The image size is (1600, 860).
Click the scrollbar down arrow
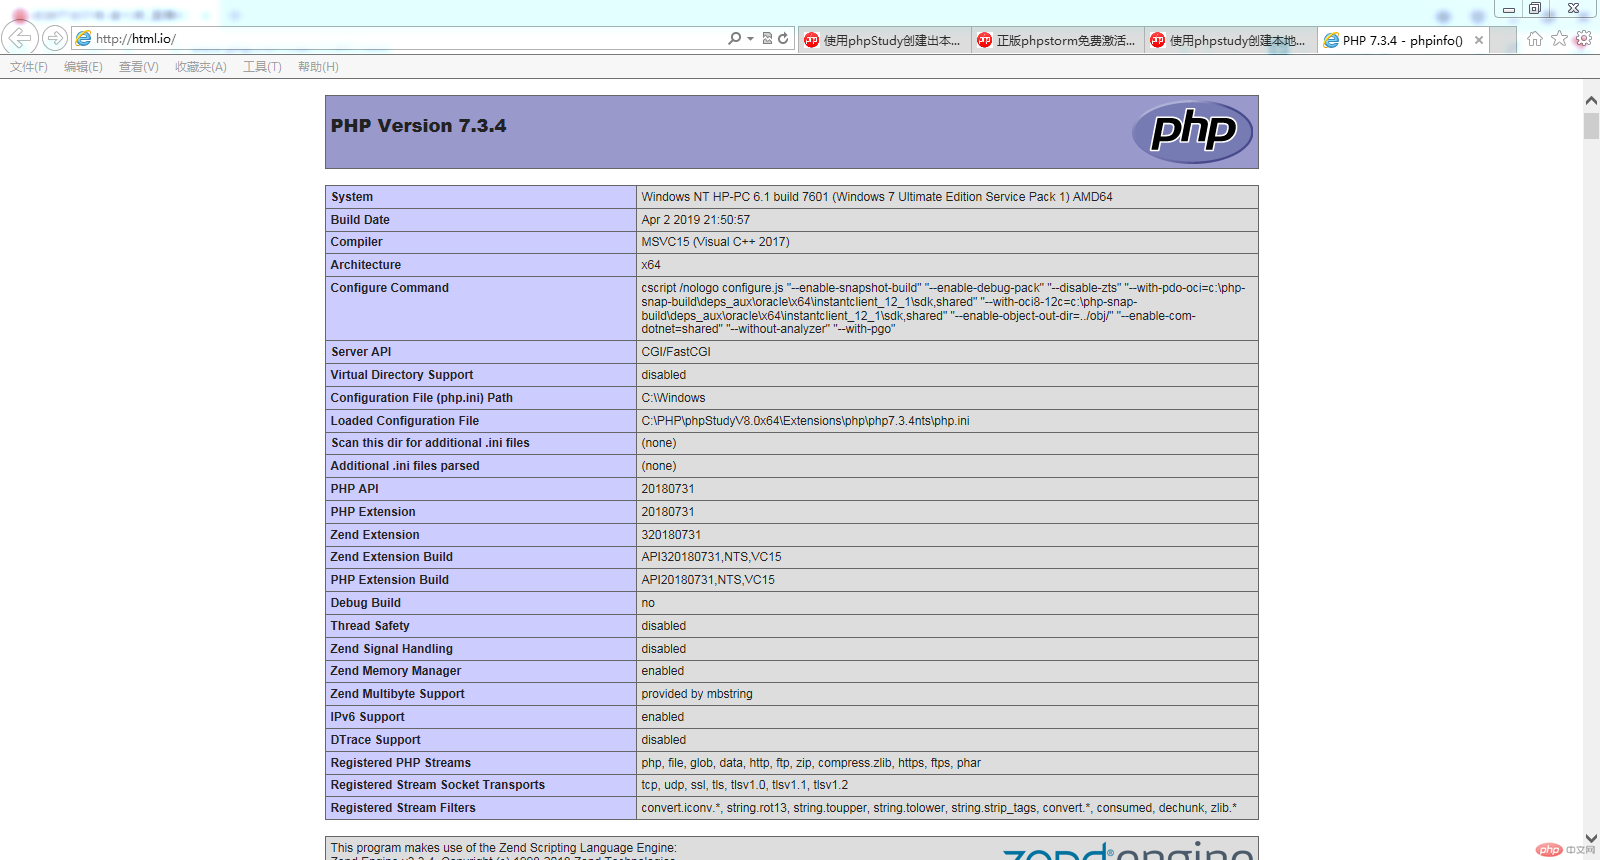[1591, 838]
